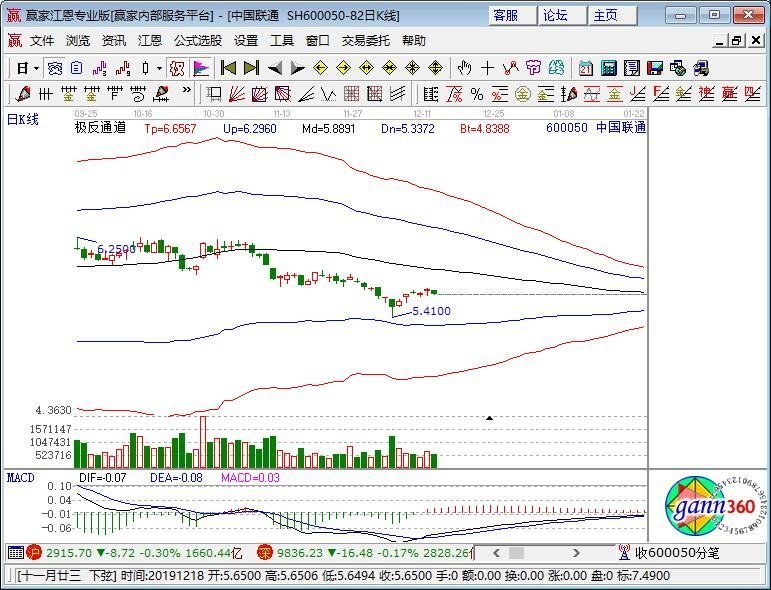The width and height of the screenshot is (771, 590).
Task: Open the period selector dropdown arrow next to 日
Action: (x=36, y=68)
